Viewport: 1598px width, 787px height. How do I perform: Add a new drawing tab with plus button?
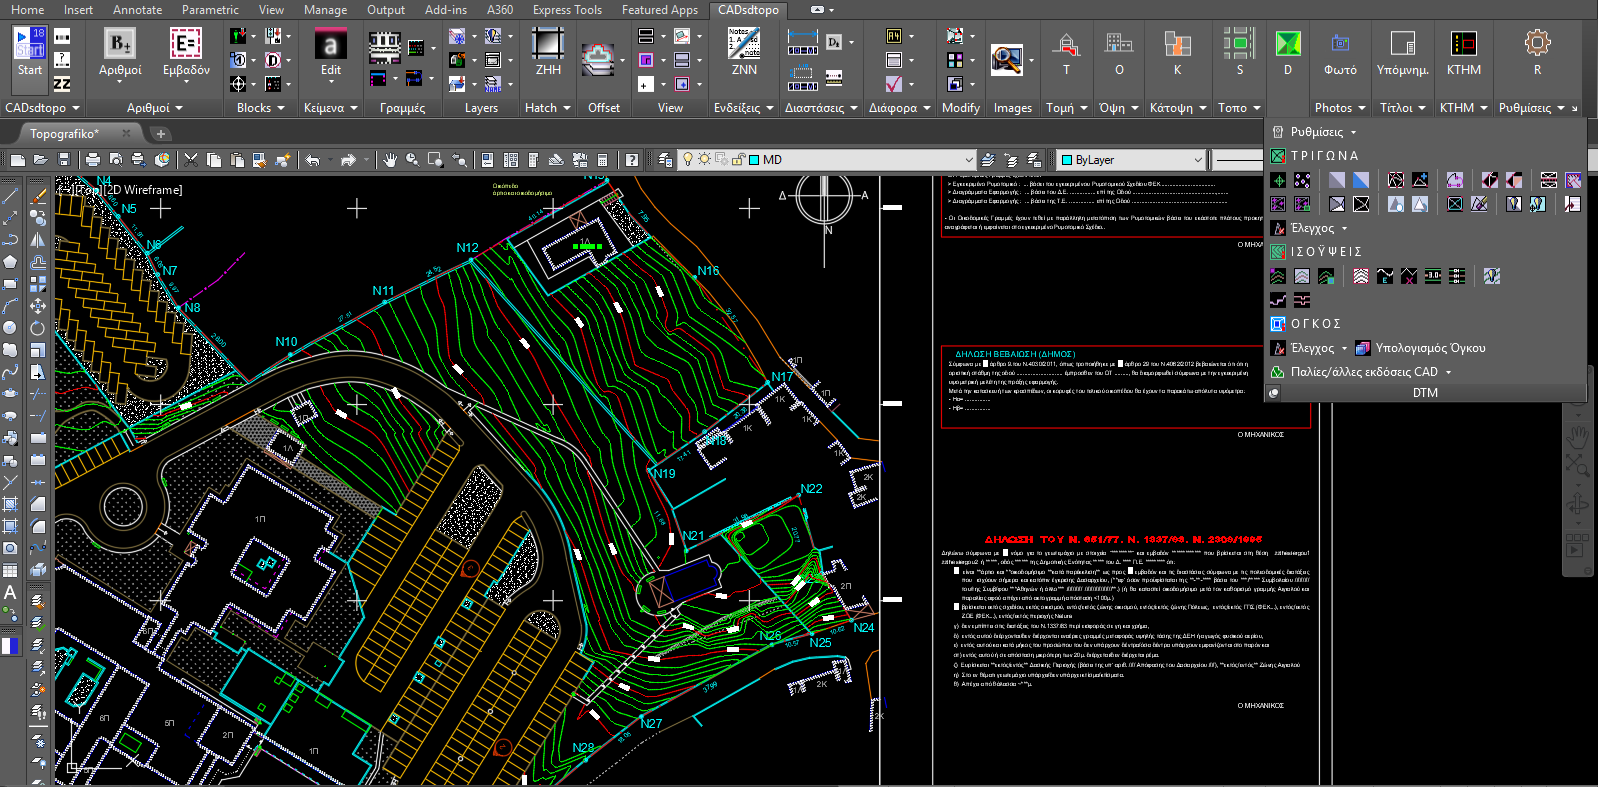tap(160, 133)
